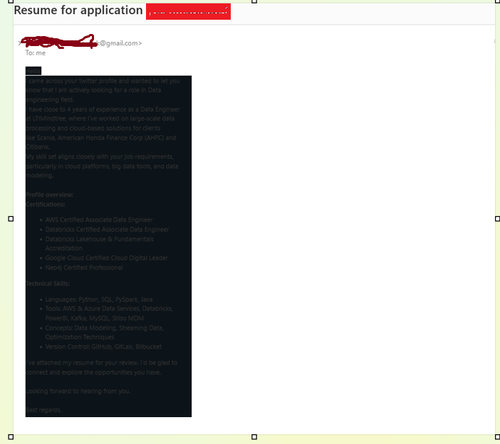500x444 pixels.
Task: Click the bullet "Languages: Python, SQL, PySpark, Java"
Action: (99, 300)
